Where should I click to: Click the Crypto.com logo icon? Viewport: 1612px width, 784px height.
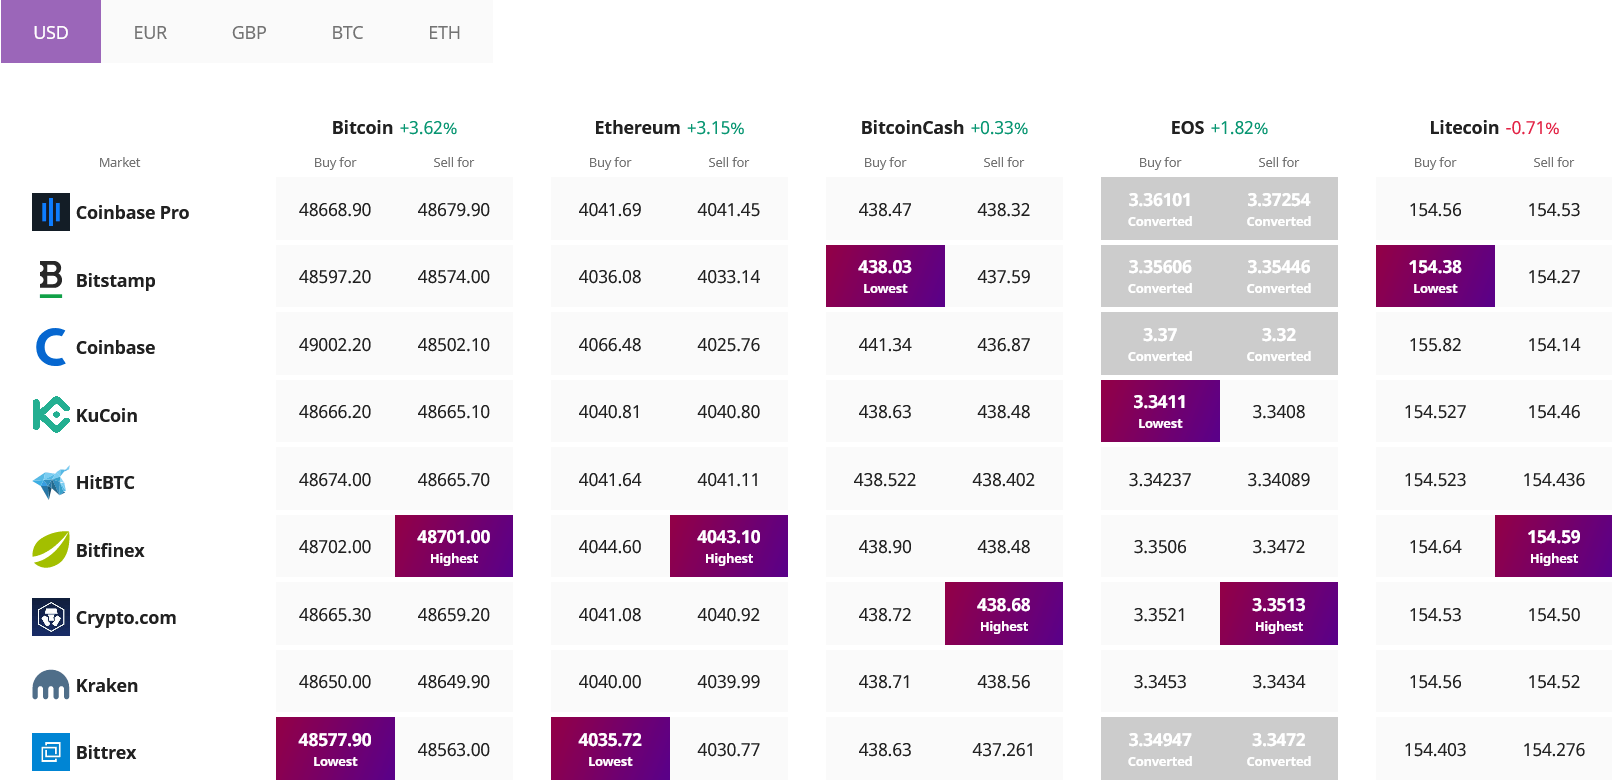click(51, 617)
